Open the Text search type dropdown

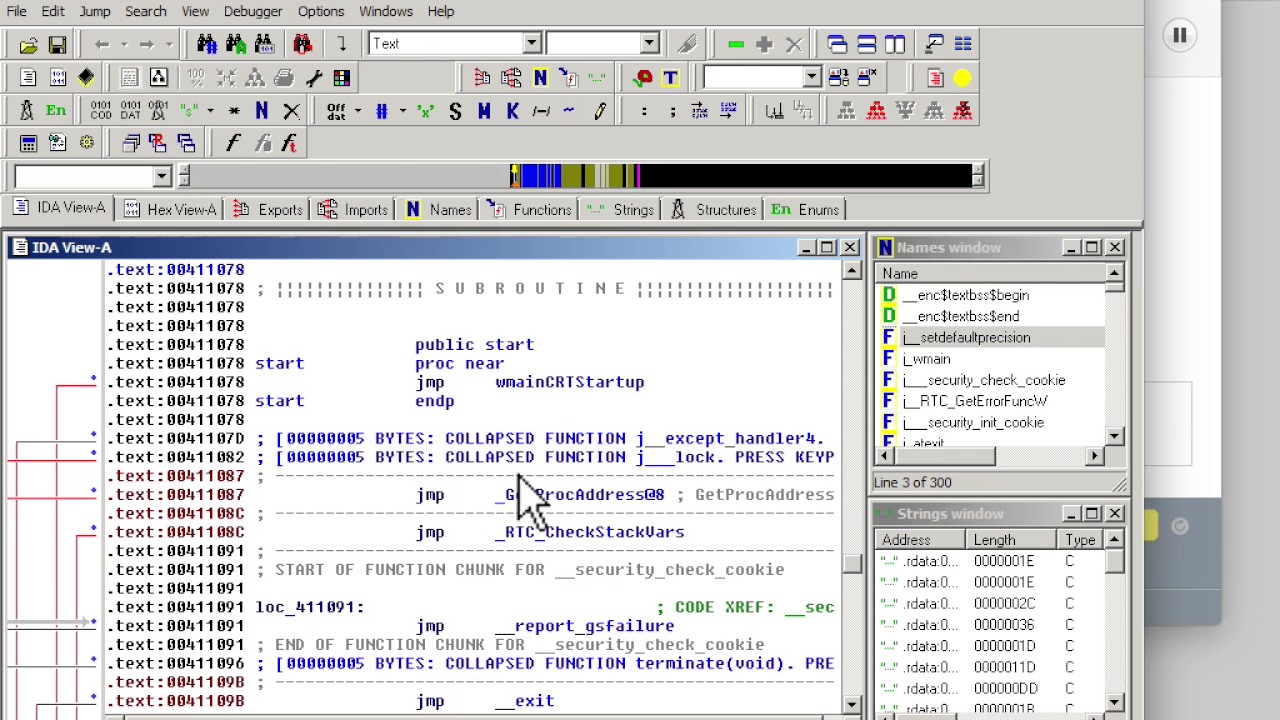point(532,44)
